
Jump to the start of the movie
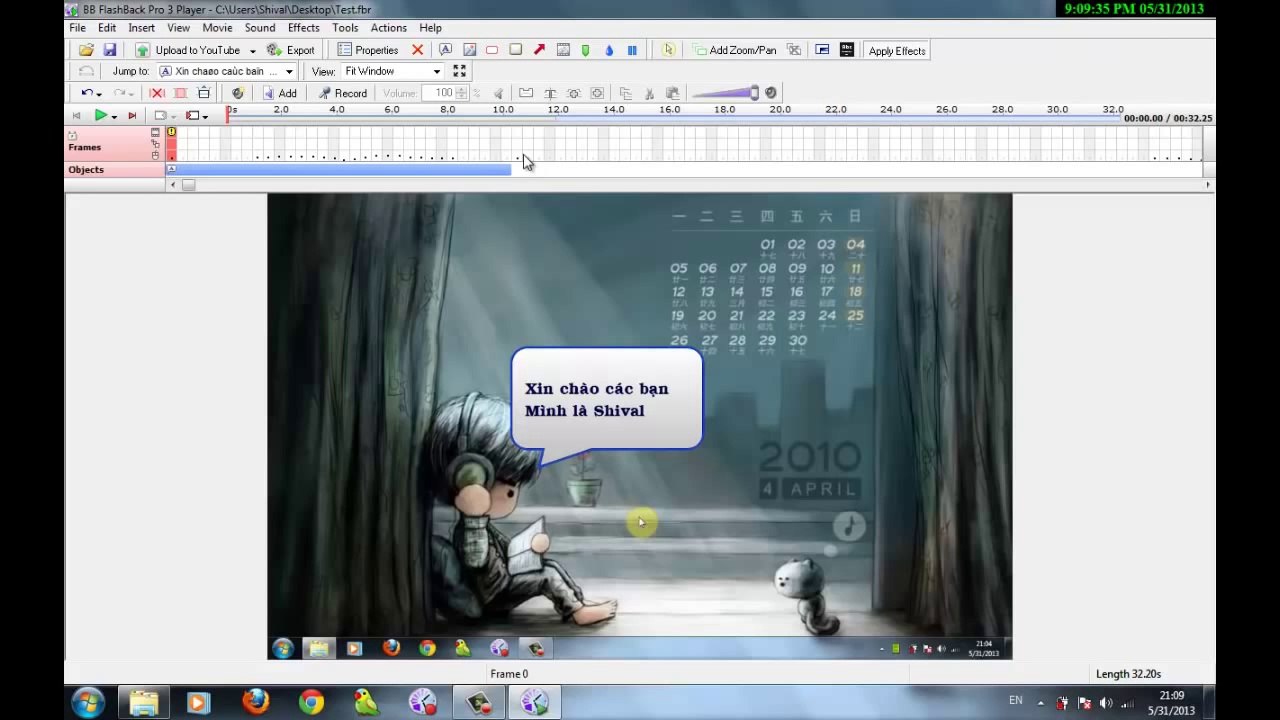77,116
